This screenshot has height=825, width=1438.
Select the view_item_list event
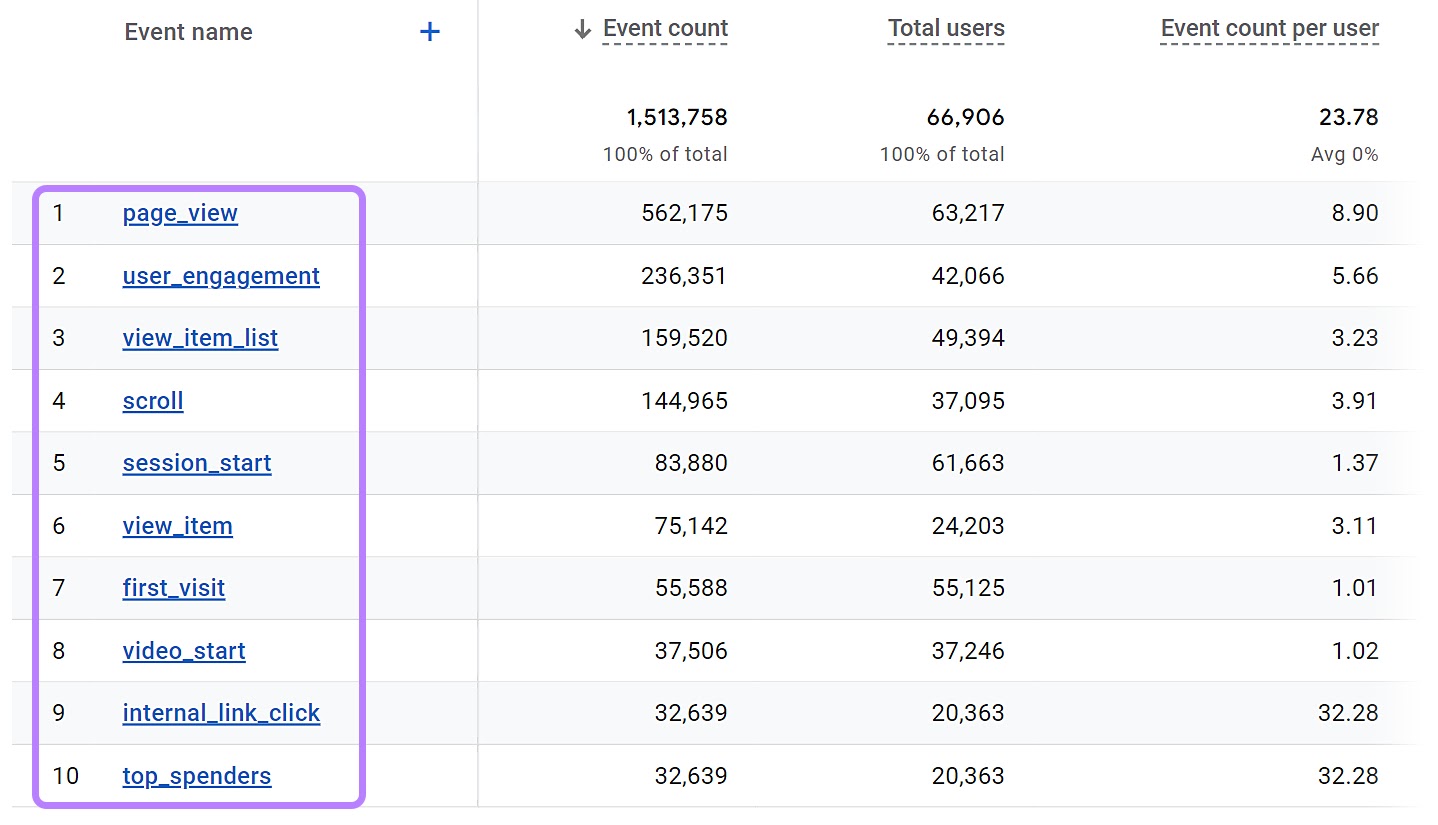[200, 338]
